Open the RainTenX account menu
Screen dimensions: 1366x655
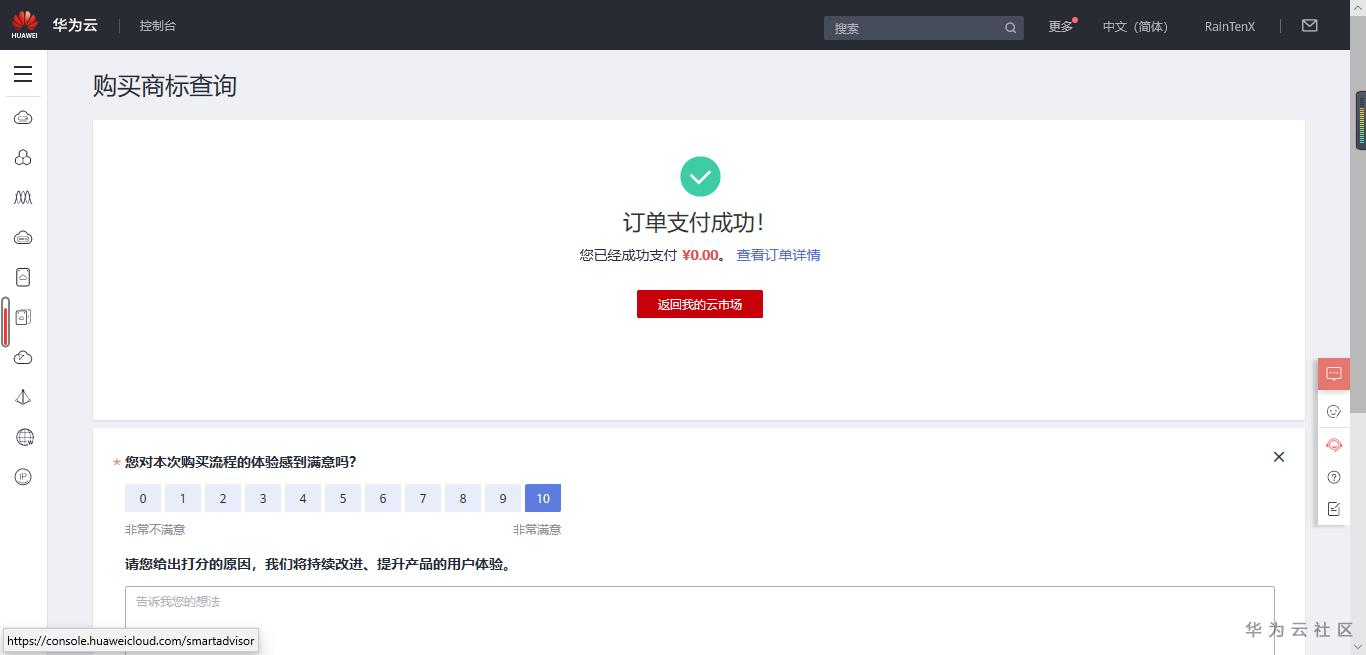point(1229,27)
